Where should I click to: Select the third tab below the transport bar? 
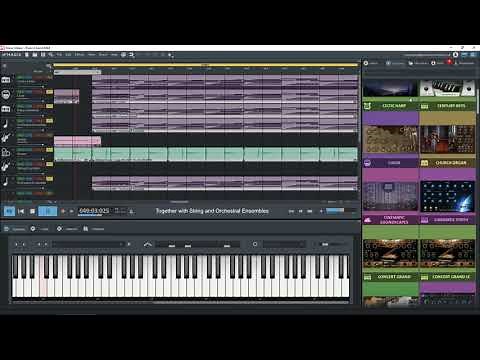pyautogui.click(x=67, y=229)
